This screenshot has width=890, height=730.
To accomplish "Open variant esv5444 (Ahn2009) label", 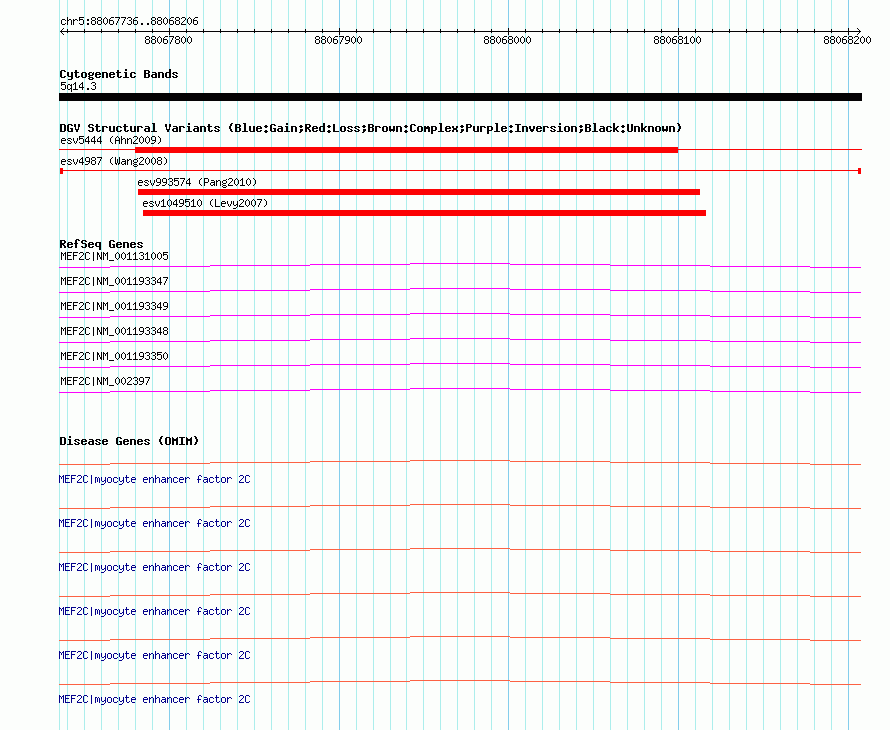I will point(111,140).
